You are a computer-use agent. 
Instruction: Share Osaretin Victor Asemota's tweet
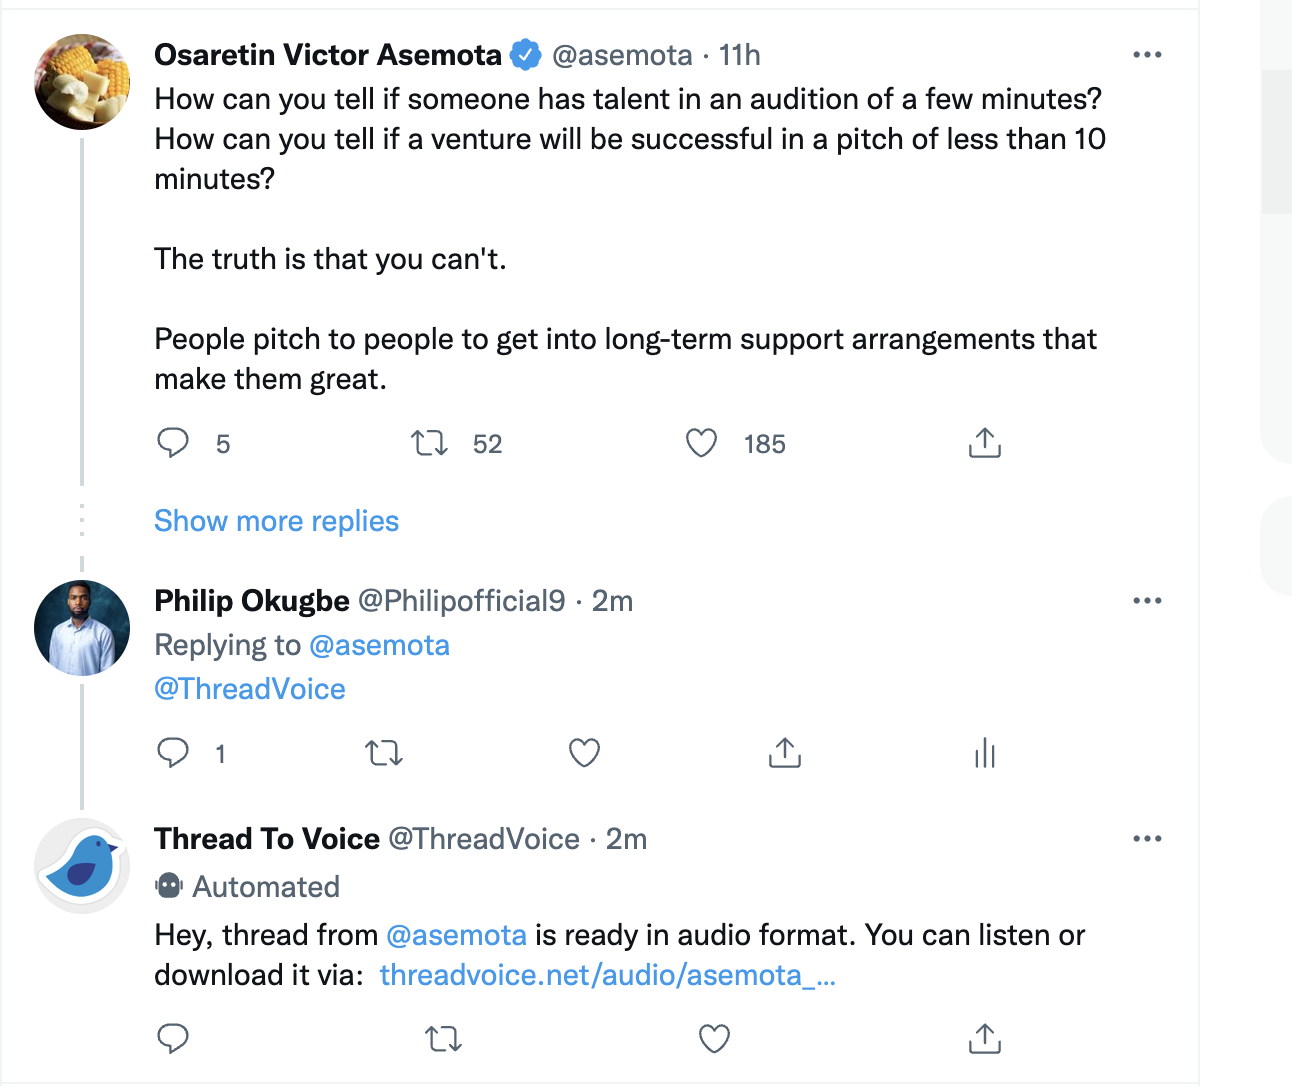(985, 443)
